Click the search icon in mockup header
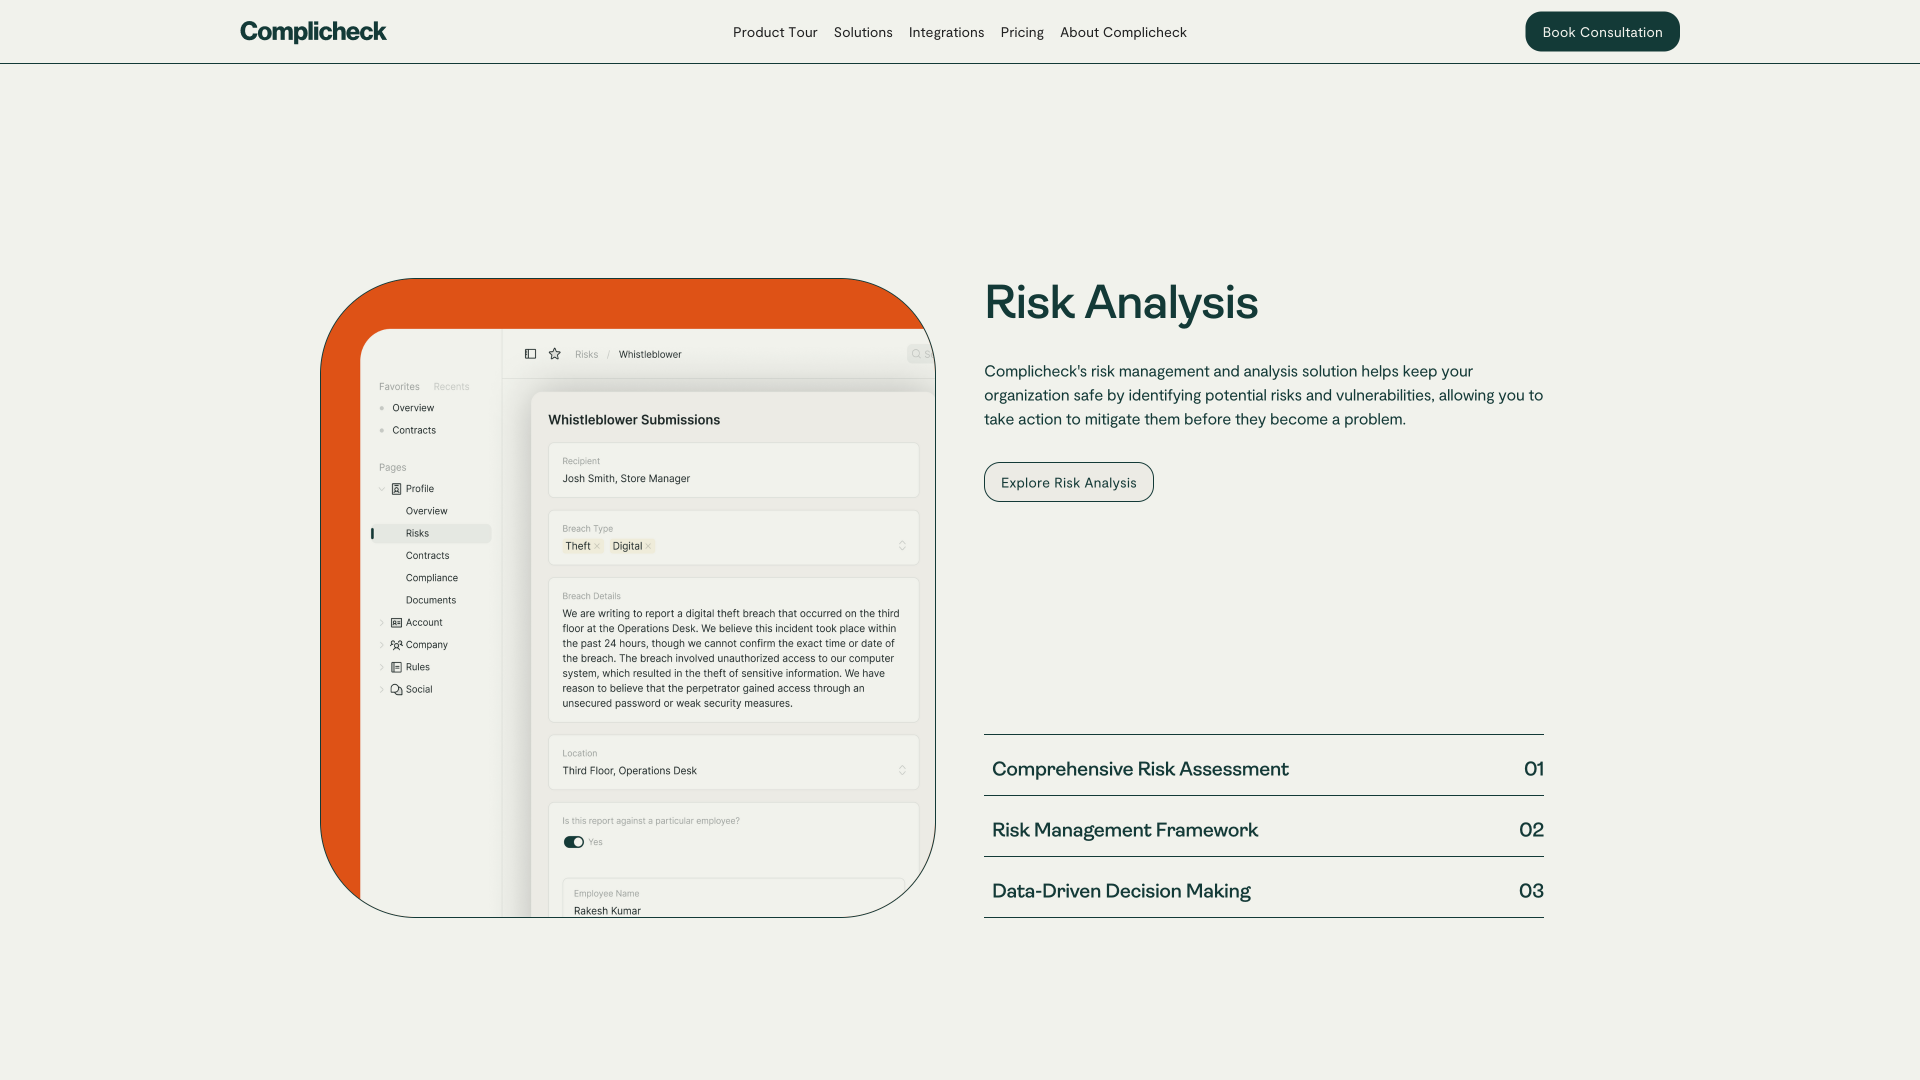1920x1080 pixels. point(916,354)
